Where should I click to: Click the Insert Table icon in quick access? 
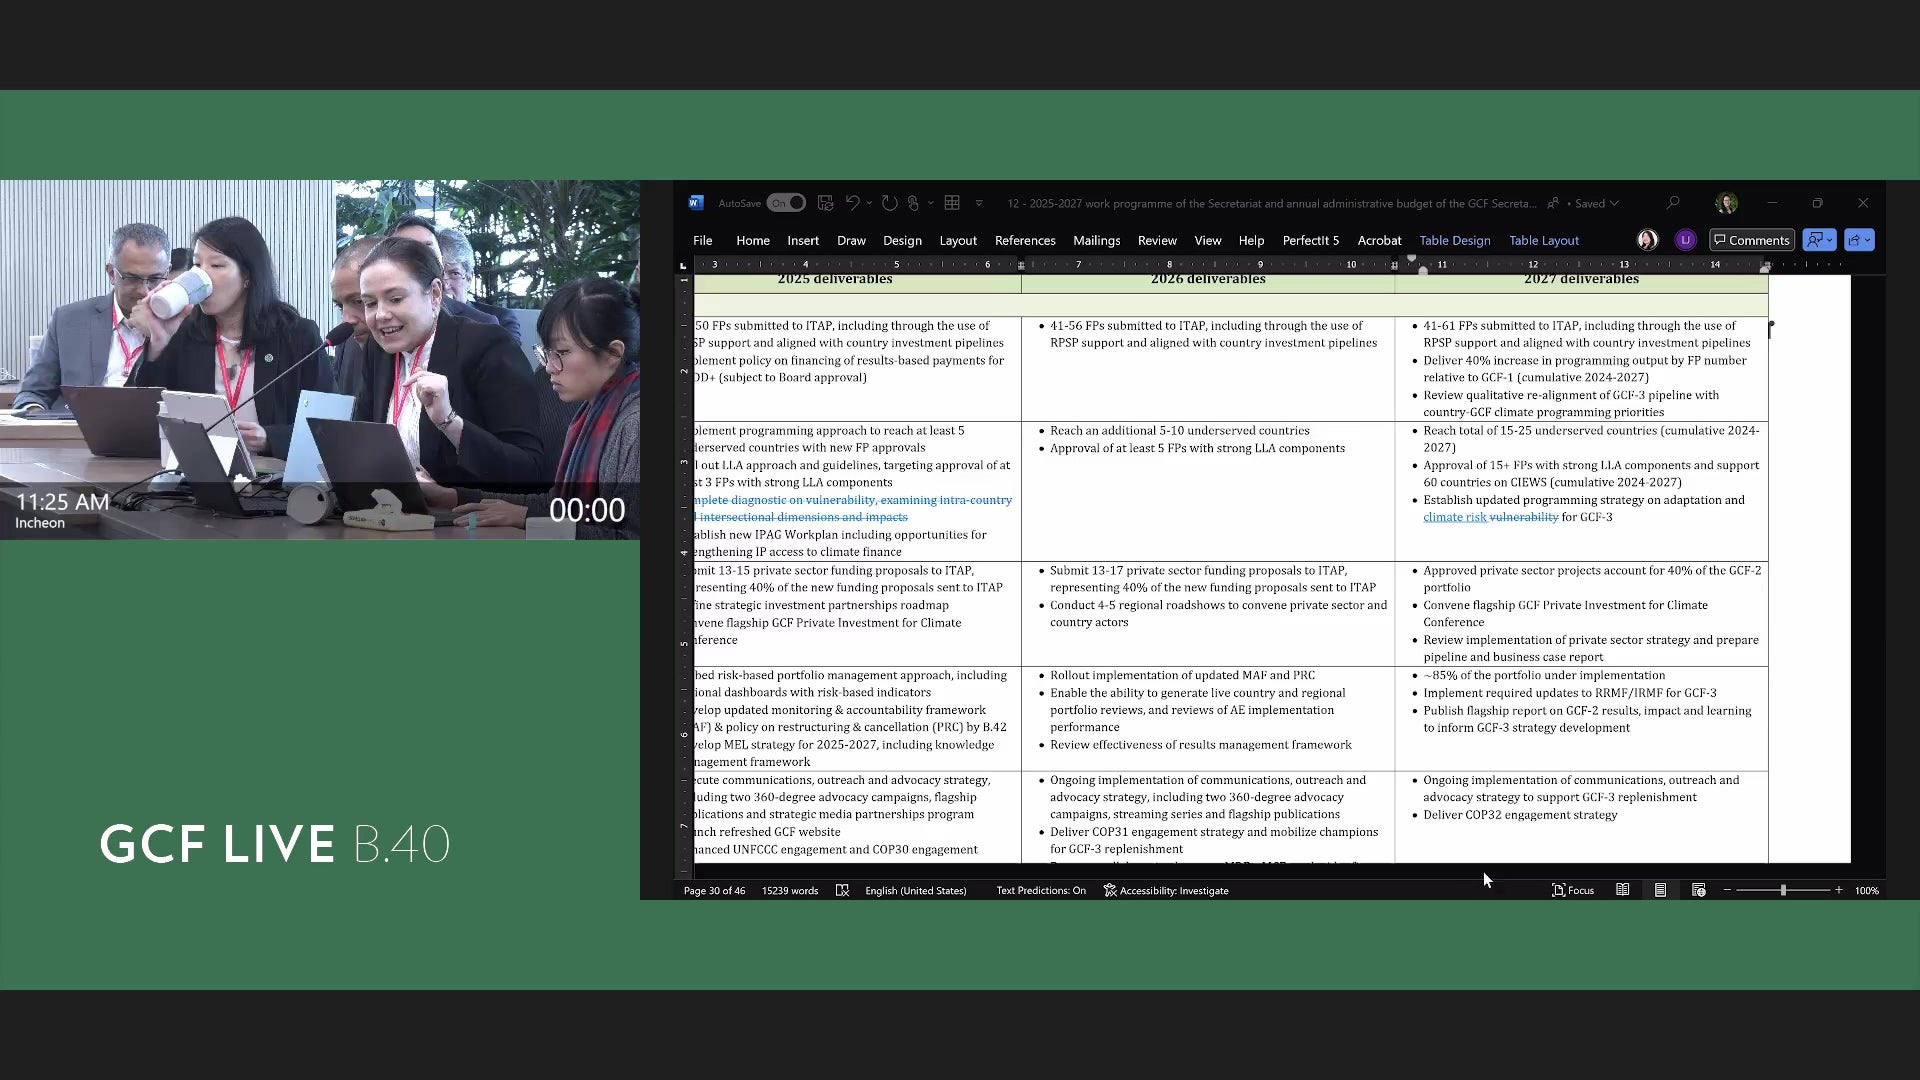[952, 203]
